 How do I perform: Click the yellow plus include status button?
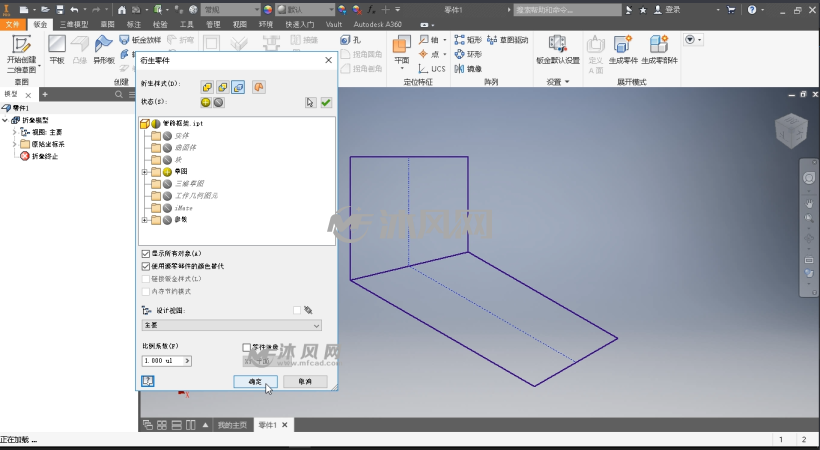pyautogui.click(x=206, y=103)
